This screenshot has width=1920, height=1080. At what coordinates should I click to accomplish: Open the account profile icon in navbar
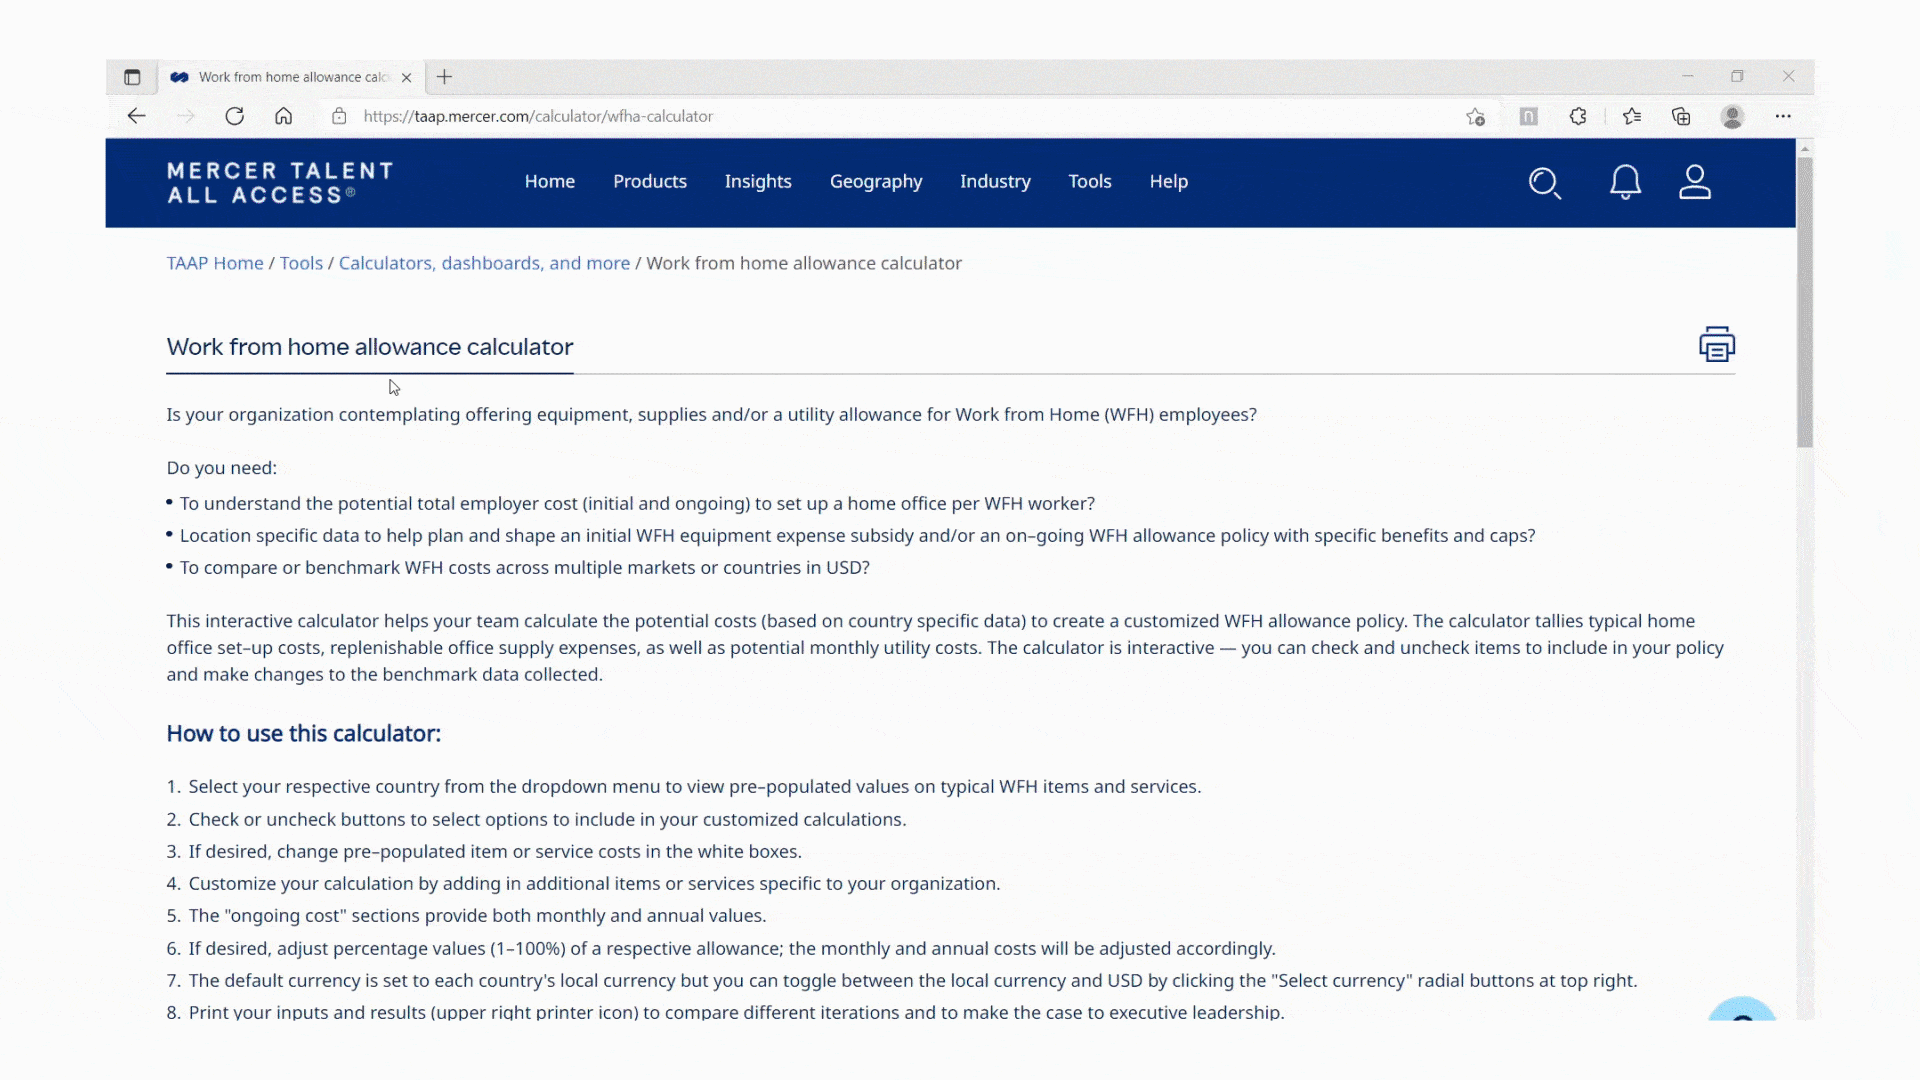click(x=1695, y=183)
